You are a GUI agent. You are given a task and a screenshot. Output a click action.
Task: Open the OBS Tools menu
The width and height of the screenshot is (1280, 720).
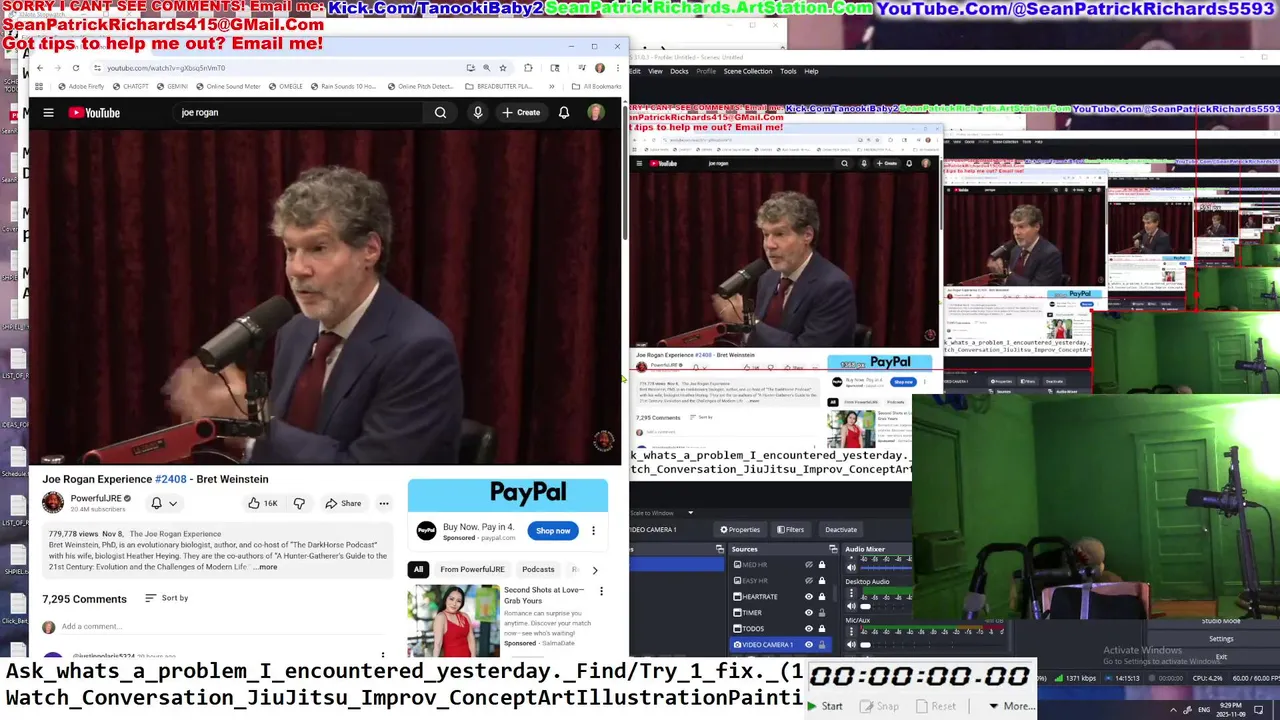(788, 71)
